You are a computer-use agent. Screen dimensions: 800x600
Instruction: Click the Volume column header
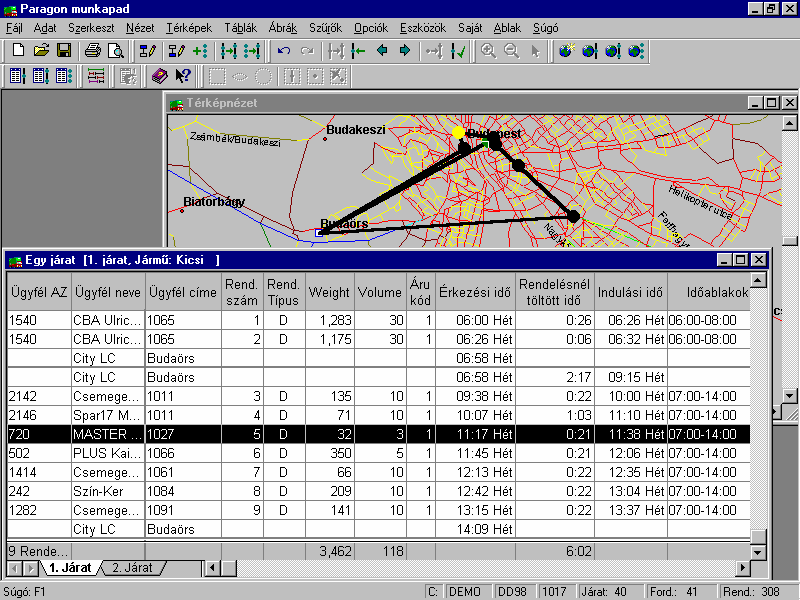(x=380, y=292)
